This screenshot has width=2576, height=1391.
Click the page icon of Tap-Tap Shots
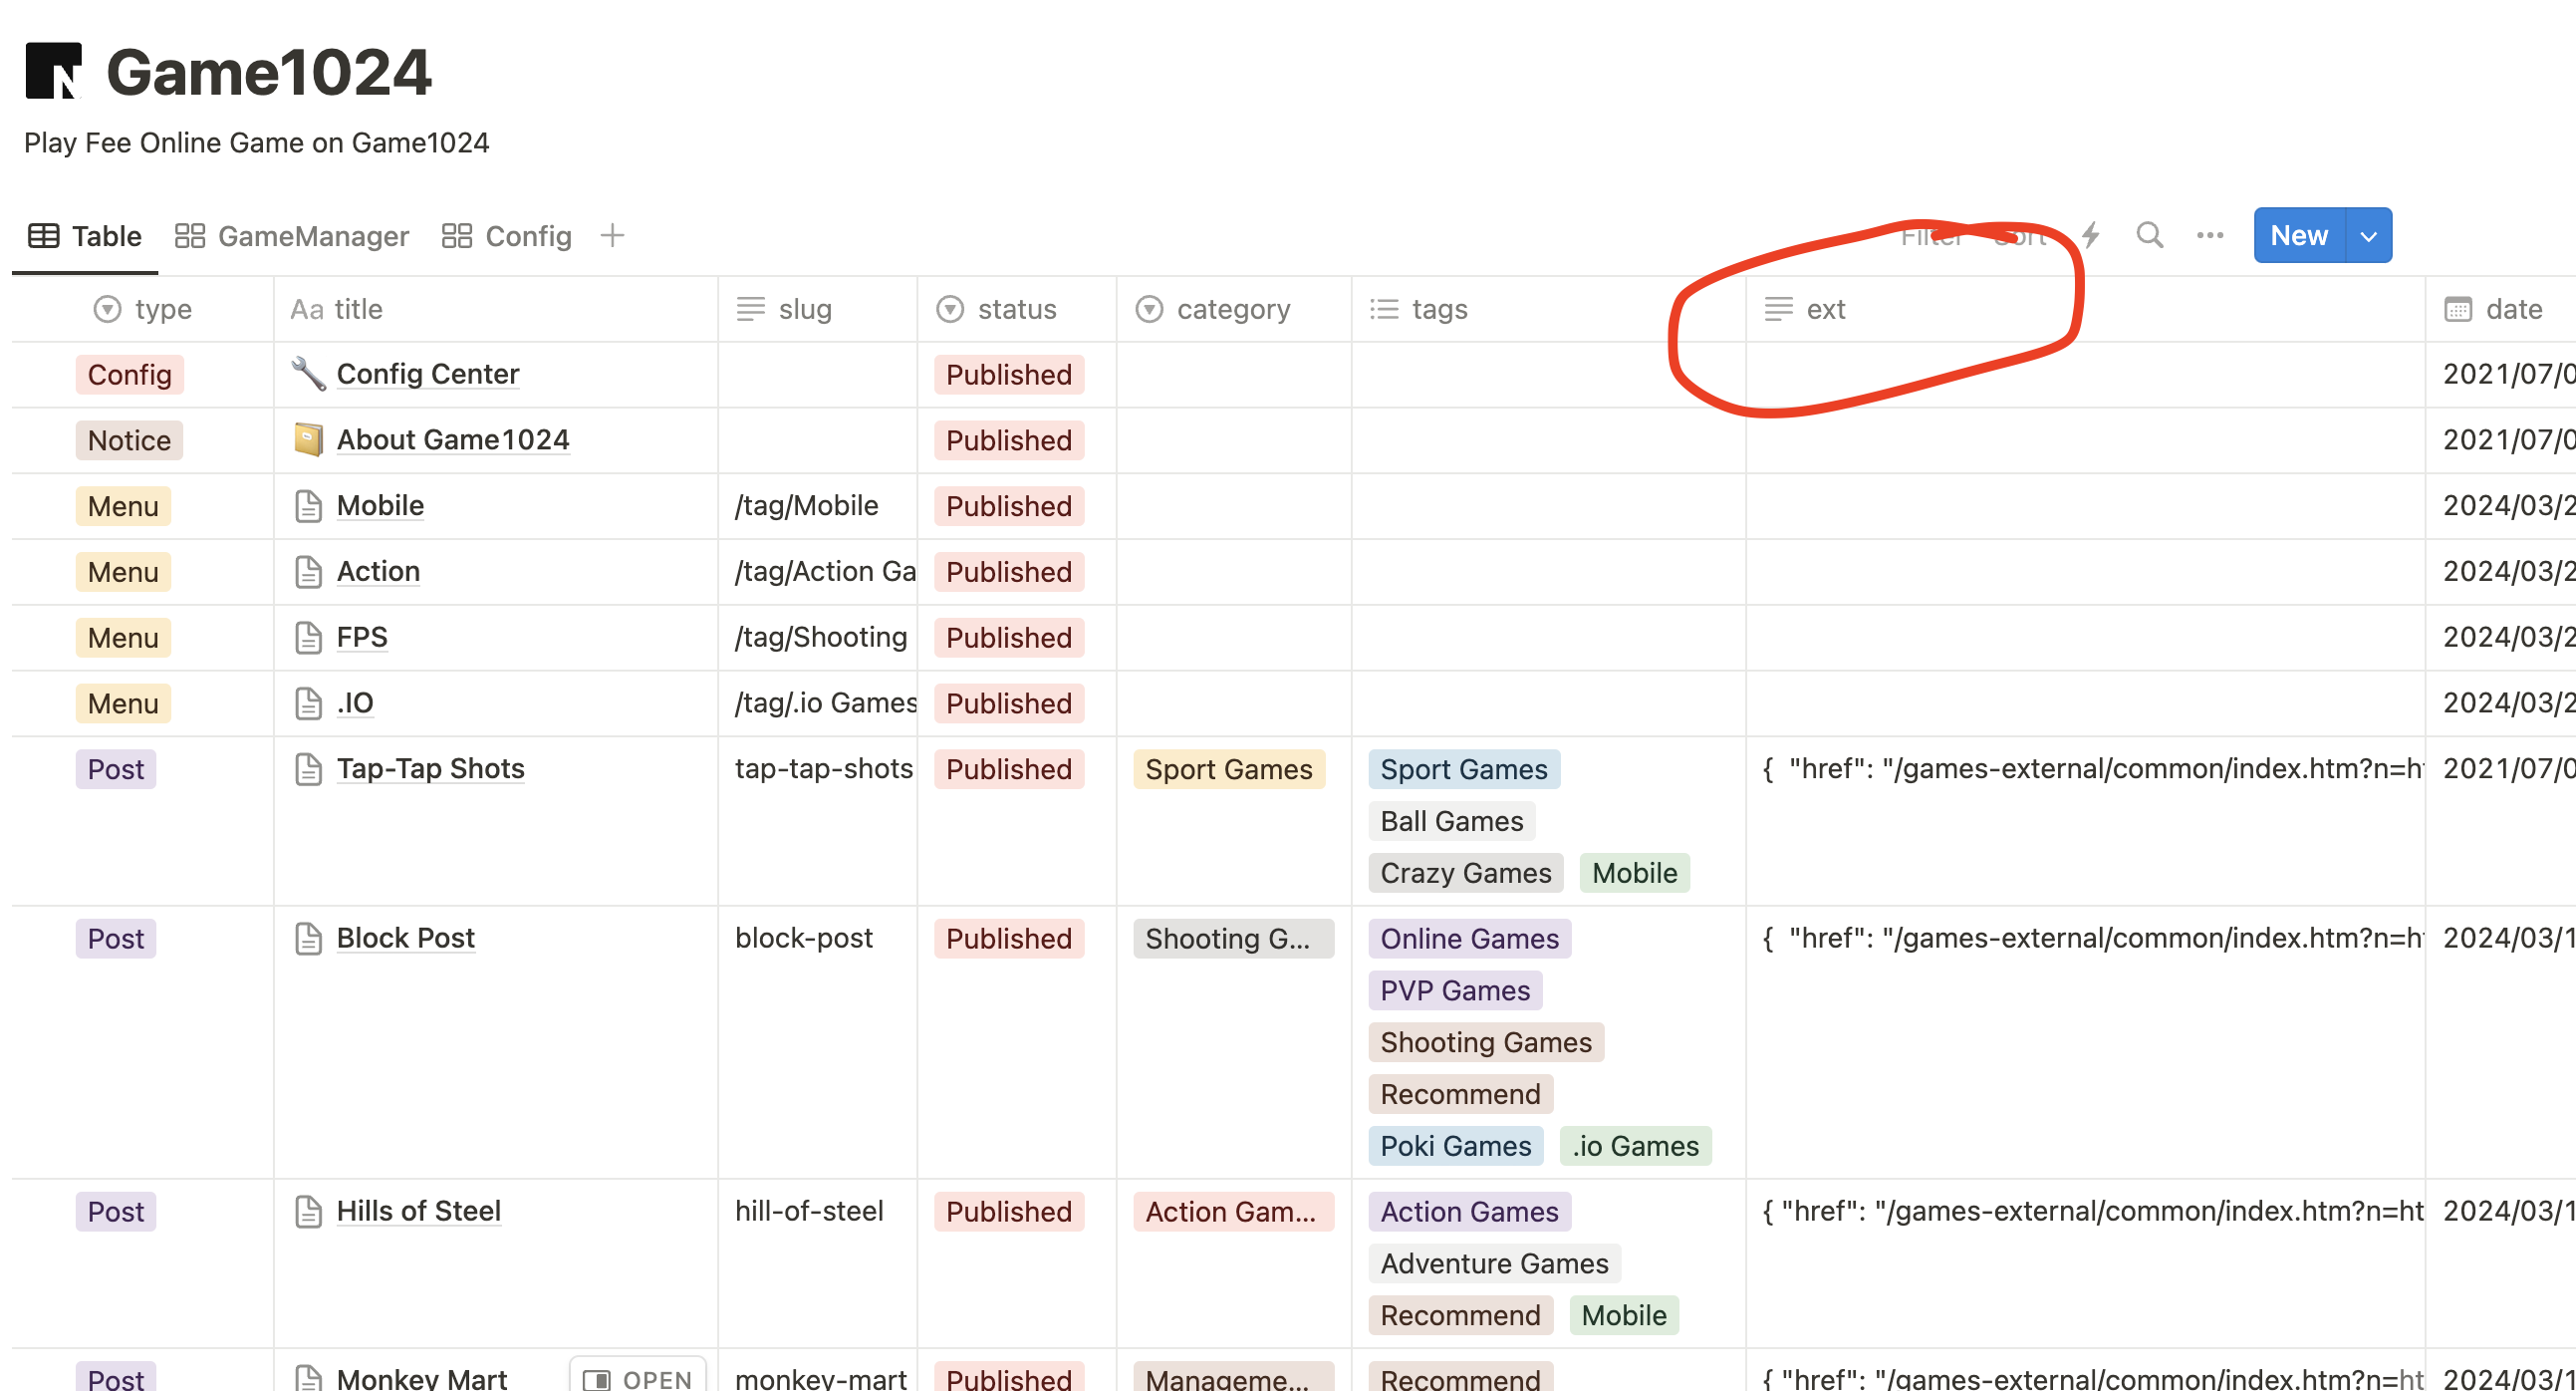coord(308,769)
